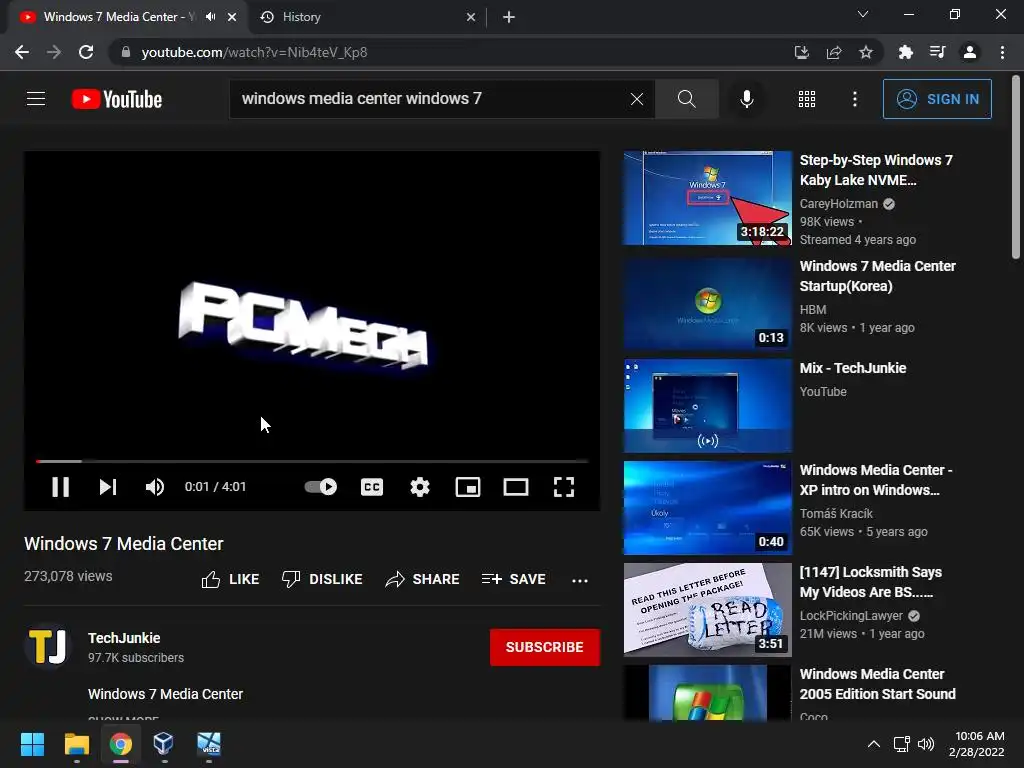Open the Locksmith Says My Videos thumbnail
Screen dimensions: 1024x768
707,609
